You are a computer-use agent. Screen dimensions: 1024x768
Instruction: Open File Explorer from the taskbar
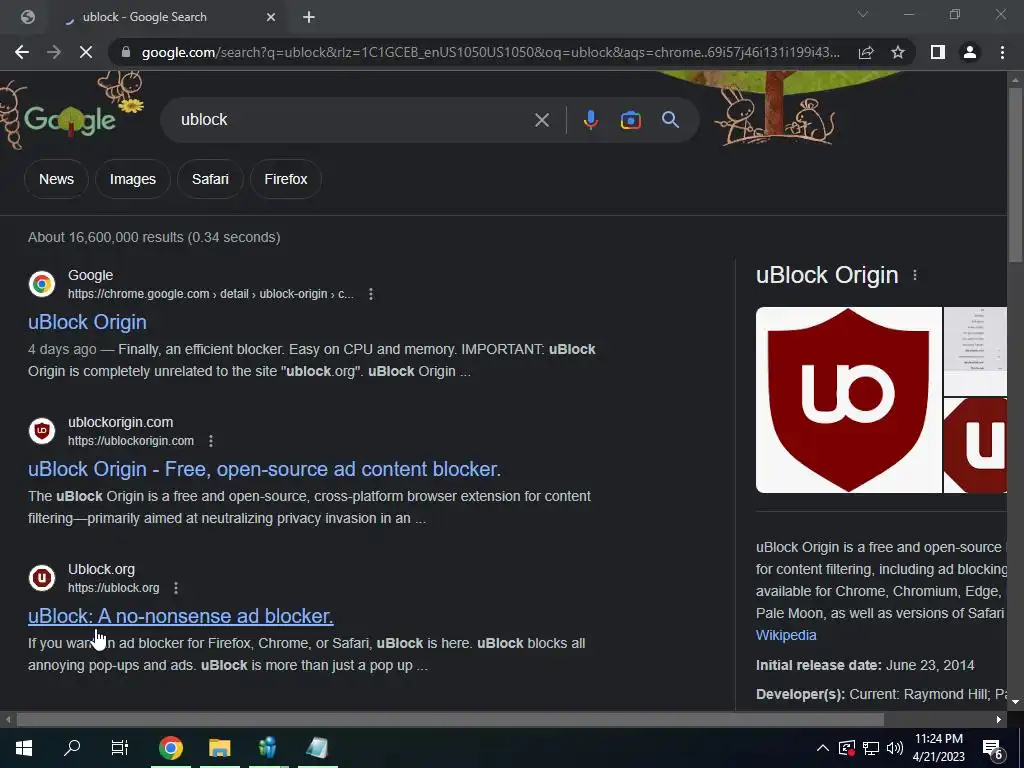(219, 748)
